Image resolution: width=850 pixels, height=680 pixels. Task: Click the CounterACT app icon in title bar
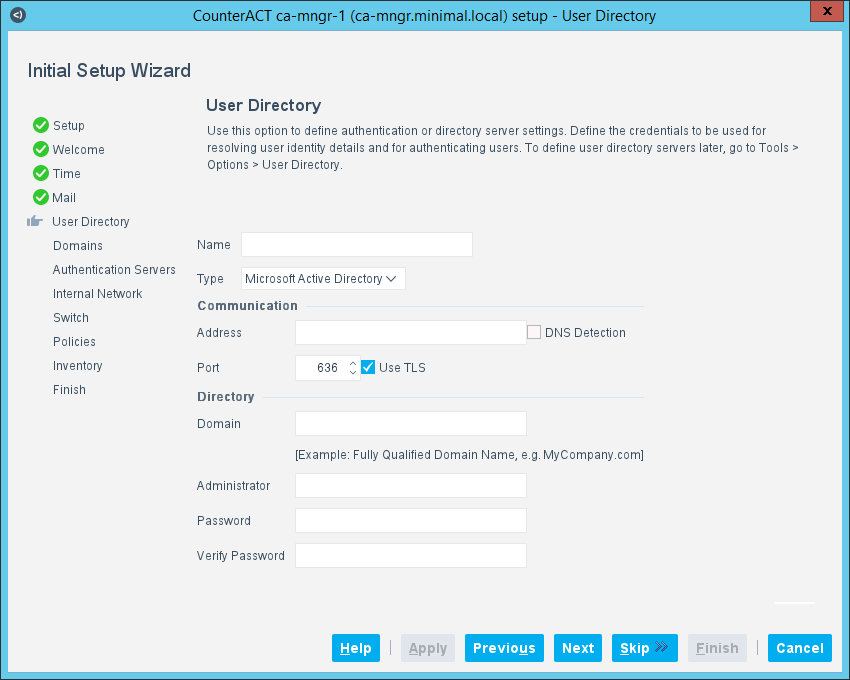(18, 15)
